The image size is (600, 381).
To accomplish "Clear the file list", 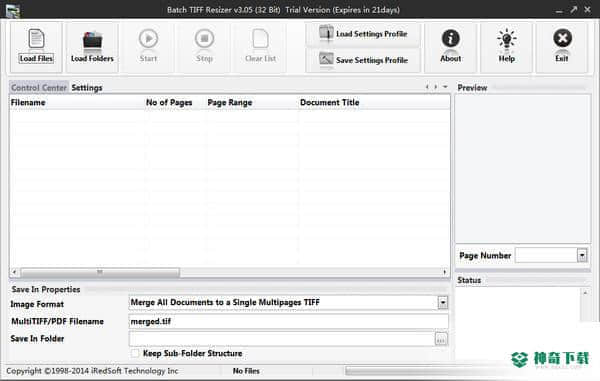I will click(260, 47).
